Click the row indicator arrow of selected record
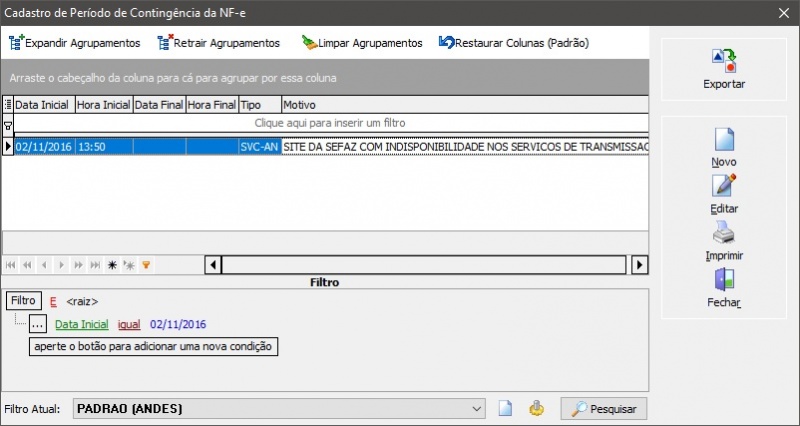The image size is (800, 426). pyautogui.click(x=8, y=146)
